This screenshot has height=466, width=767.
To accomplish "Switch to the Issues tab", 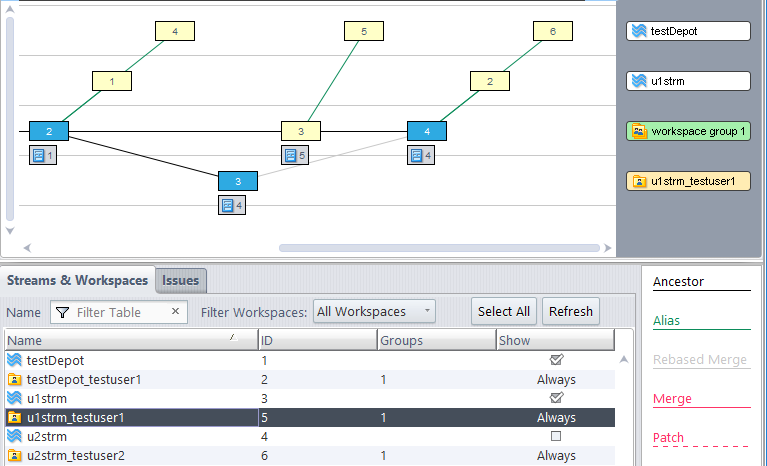I will 182,281.
